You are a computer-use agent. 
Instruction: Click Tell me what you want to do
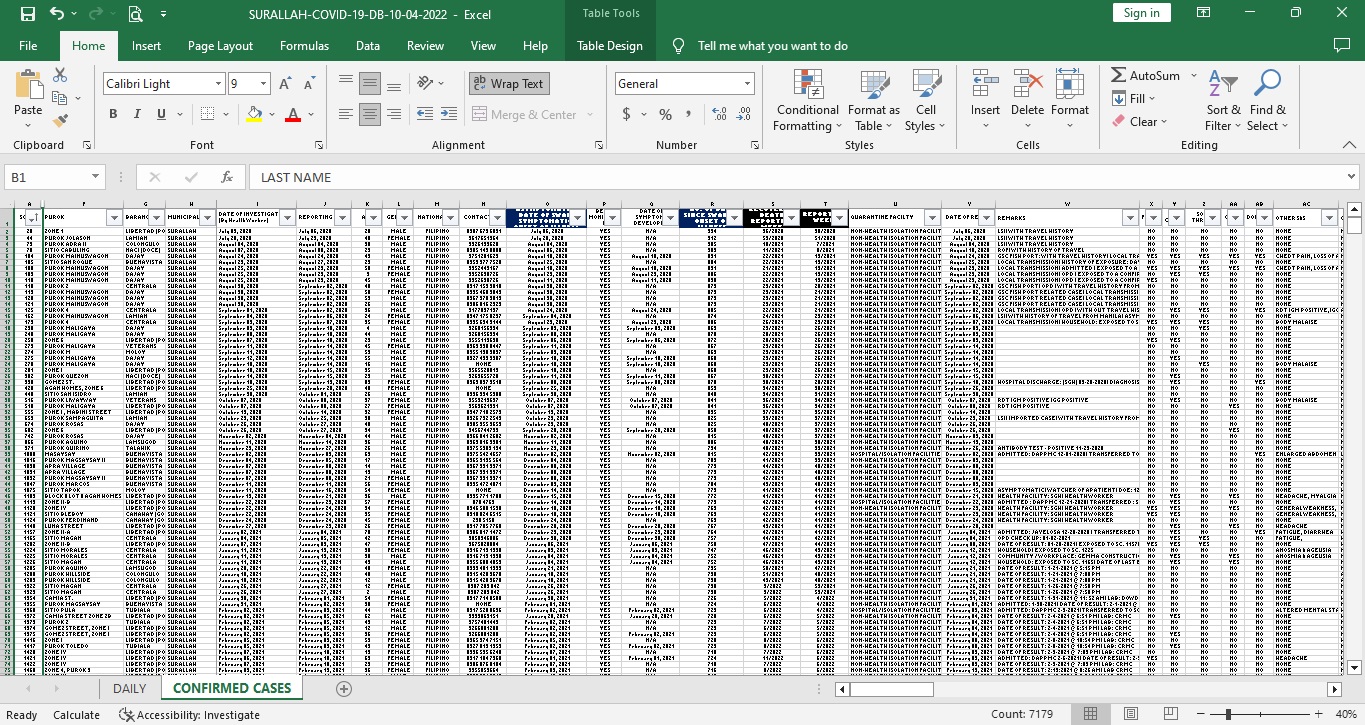point(772,46)
